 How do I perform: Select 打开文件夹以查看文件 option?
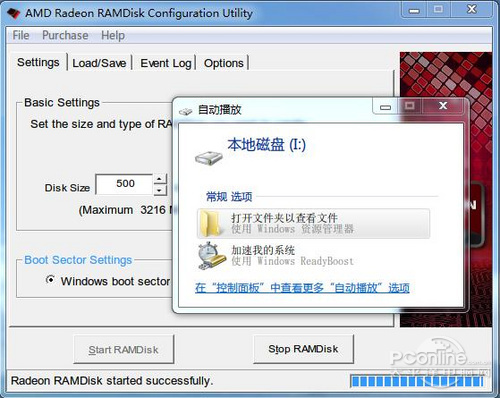click(x=313, y=223)
